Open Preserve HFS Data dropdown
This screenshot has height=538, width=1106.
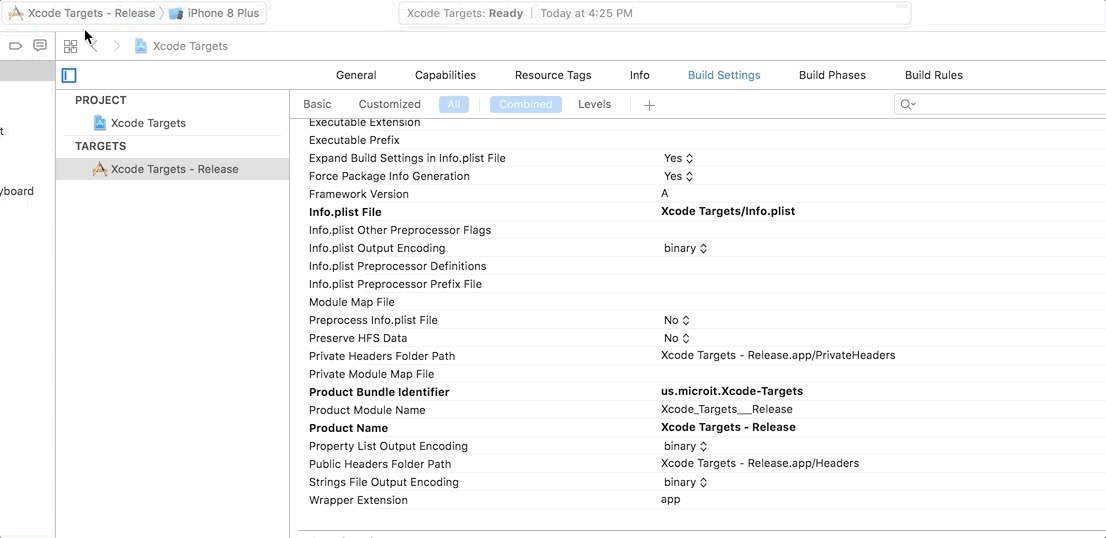pyautogui.click(x=678, y=338)
